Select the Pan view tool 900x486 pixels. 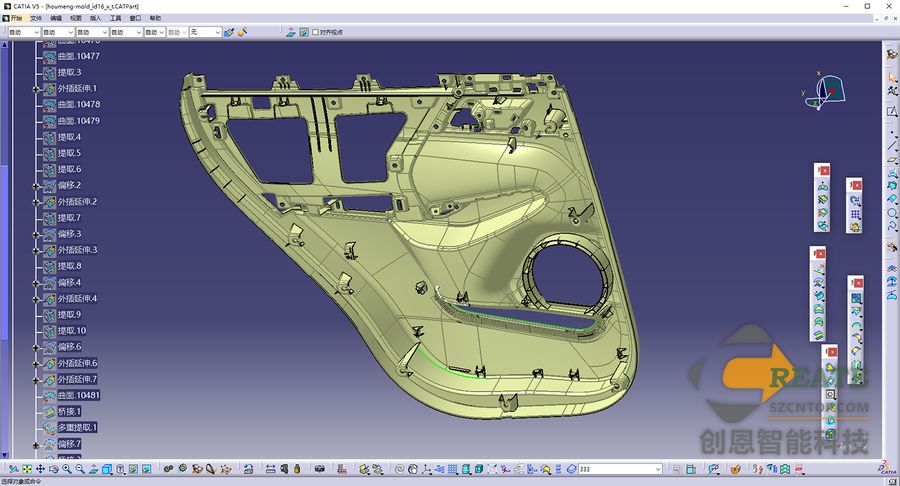[x=40, y=469]
